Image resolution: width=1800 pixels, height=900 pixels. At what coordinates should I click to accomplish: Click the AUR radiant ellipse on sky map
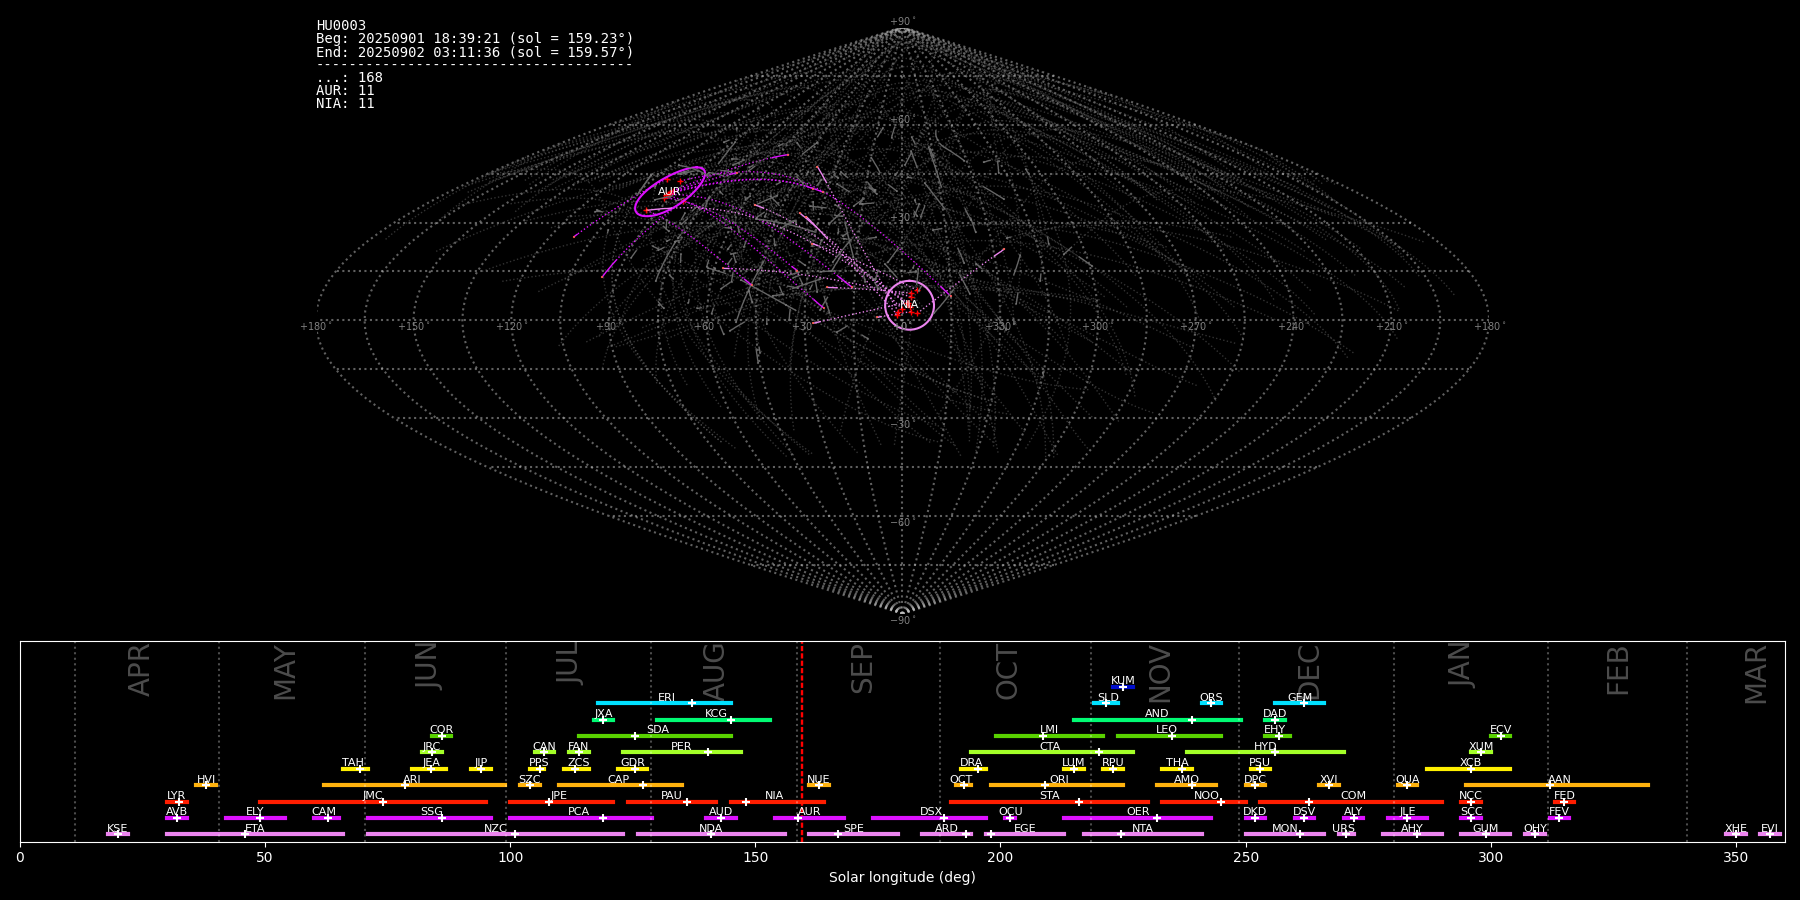click(x=670, y=192)
